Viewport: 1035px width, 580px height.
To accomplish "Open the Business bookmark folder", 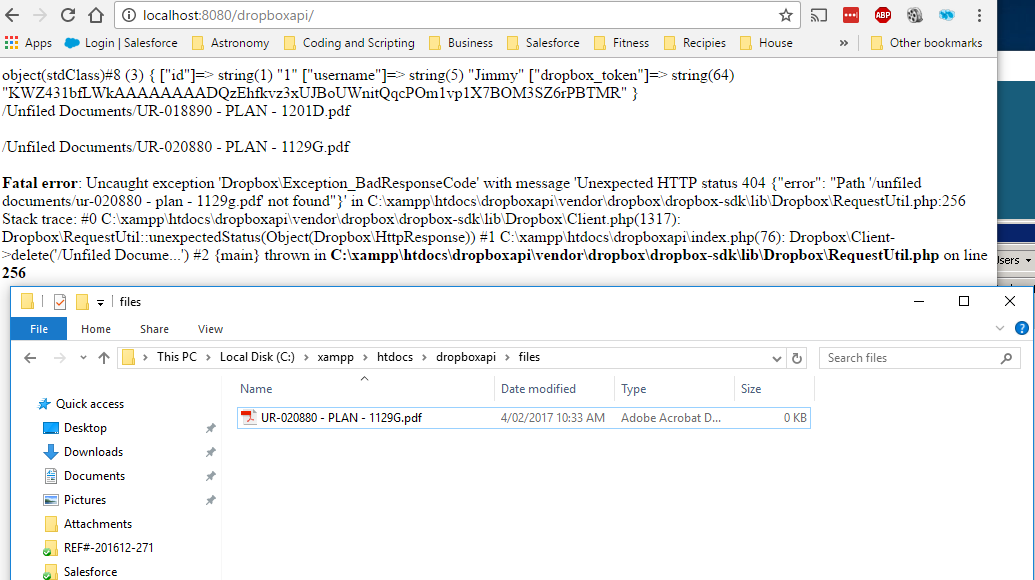I will click(x=461, y=43).
